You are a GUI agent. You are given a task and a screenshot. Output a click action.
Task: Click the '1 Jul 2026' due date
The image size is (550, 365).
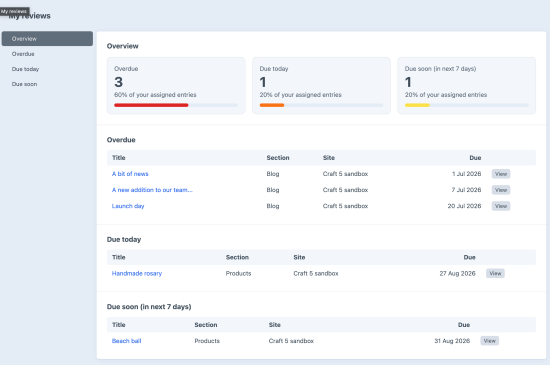point(467,174)
